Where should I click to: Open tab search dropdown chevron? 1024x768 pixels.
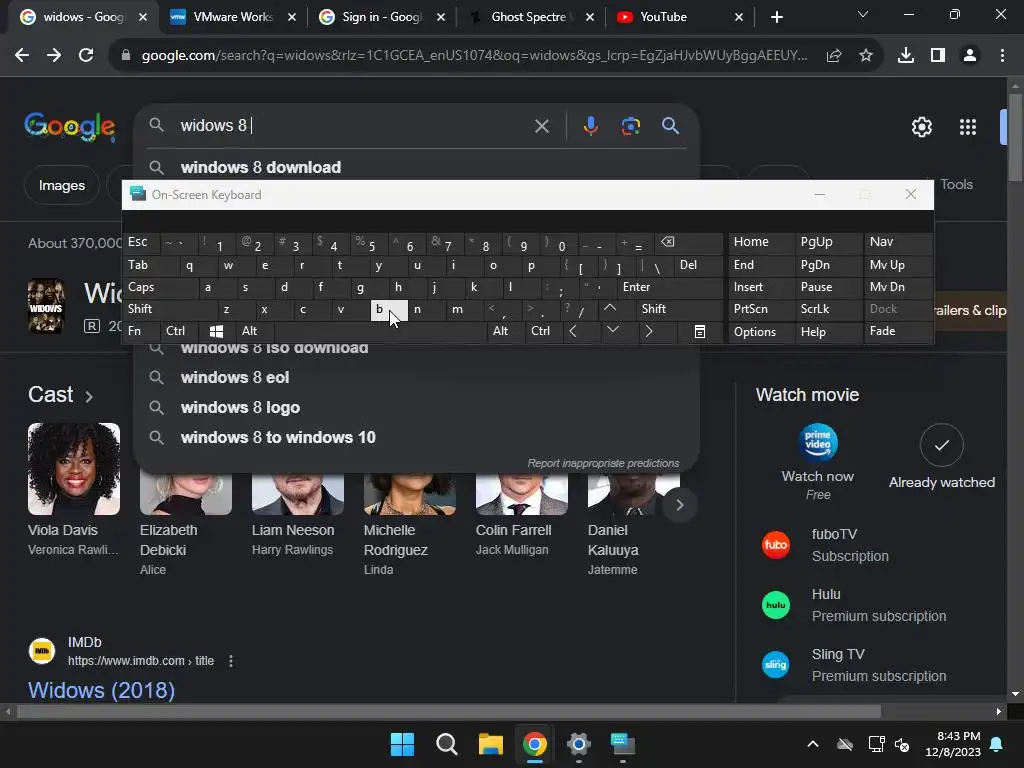click(x=863, y=14)
